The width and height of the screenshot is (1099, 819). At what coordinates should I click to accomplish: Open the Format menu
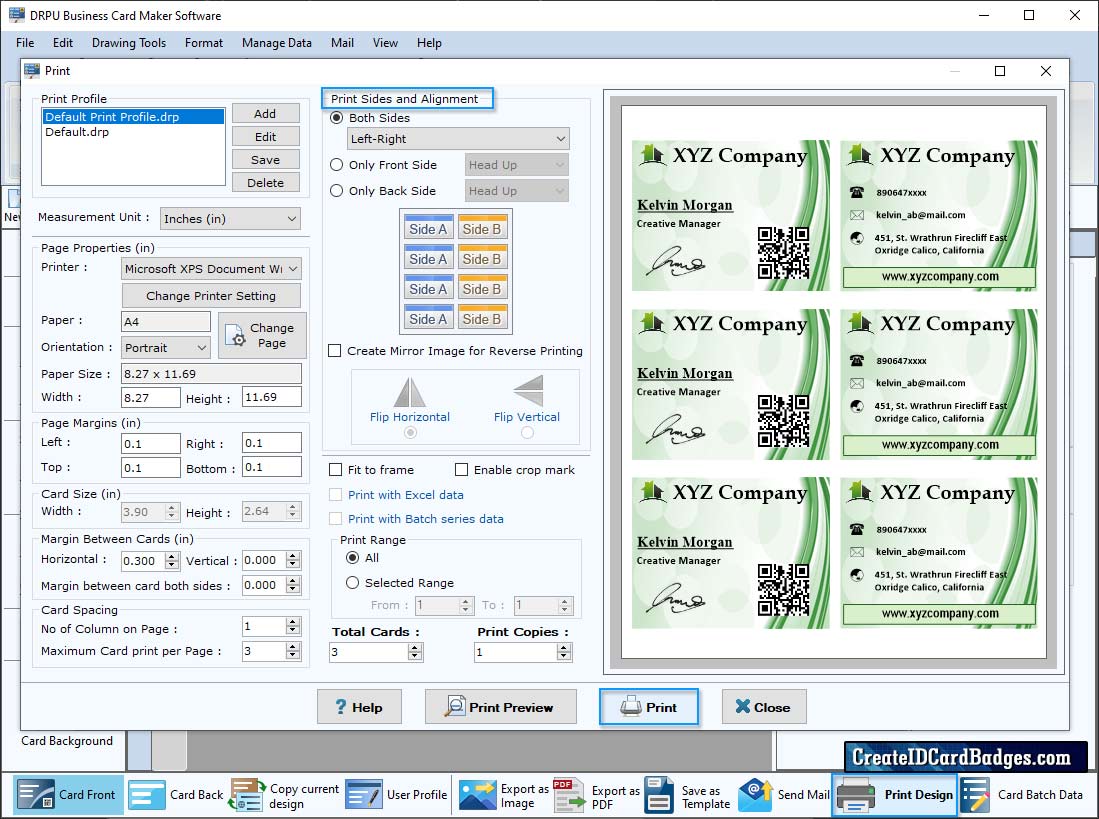point(204,43)
